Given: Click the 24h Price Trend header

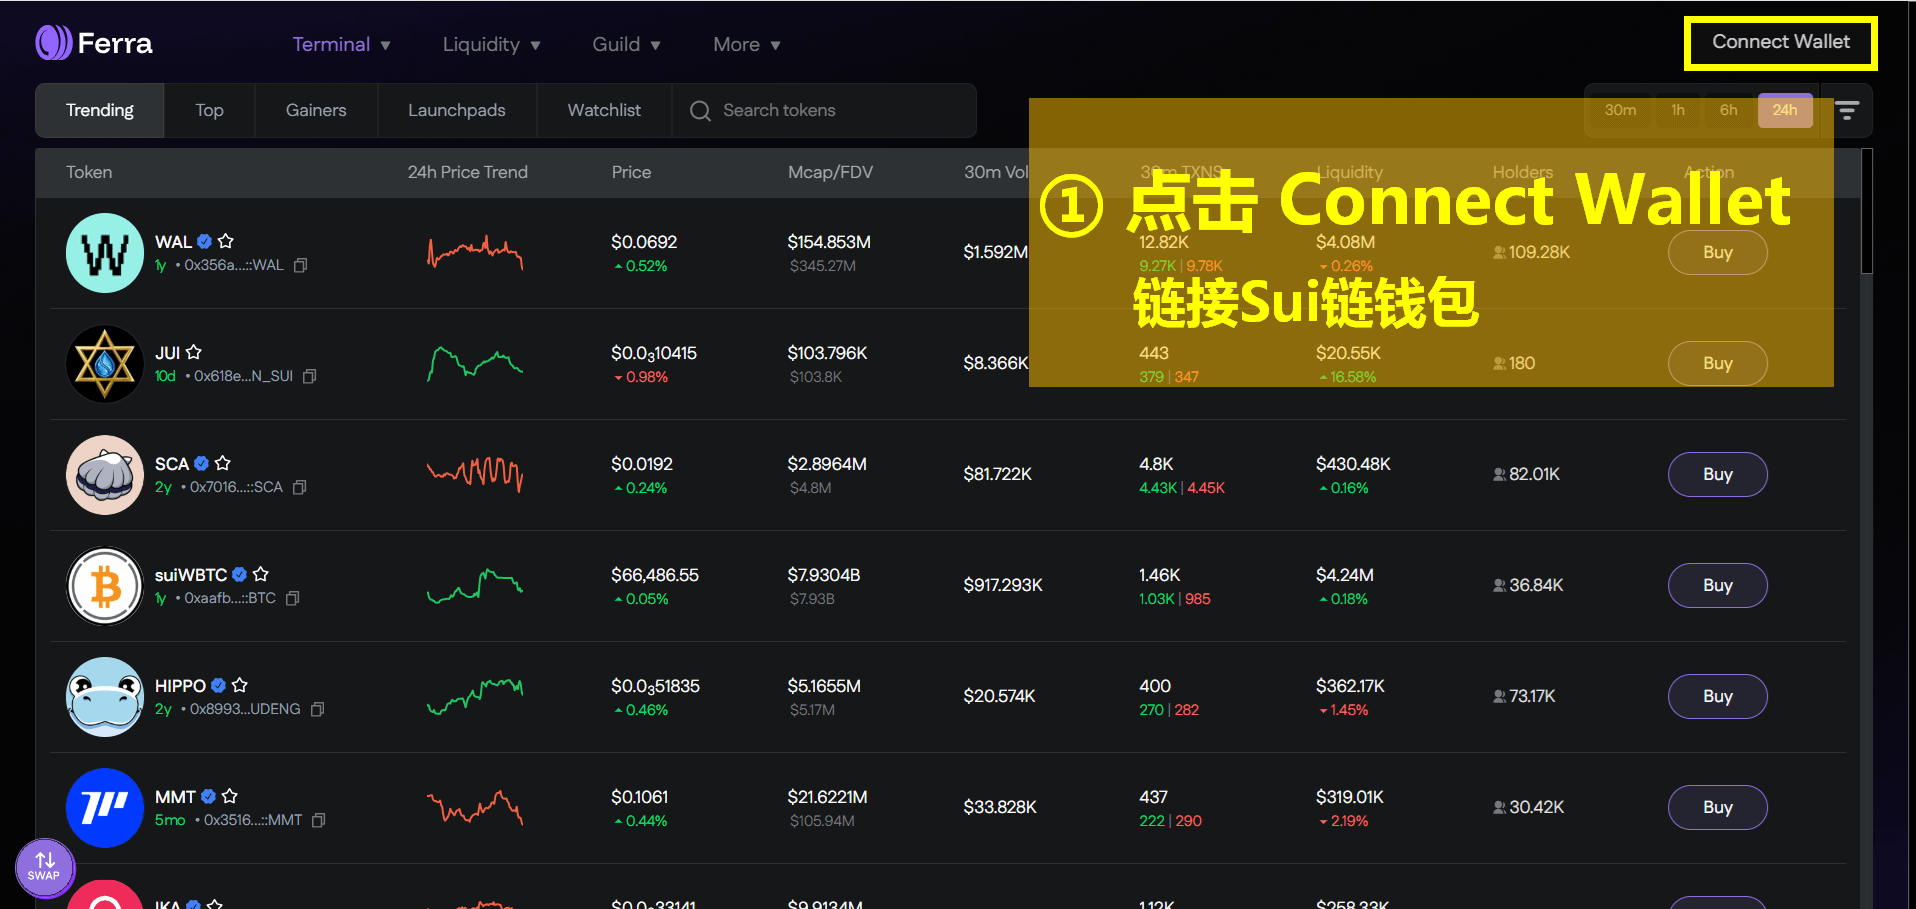Looking at the screenshot, I should pyautogui.click(x=467, y=172).
